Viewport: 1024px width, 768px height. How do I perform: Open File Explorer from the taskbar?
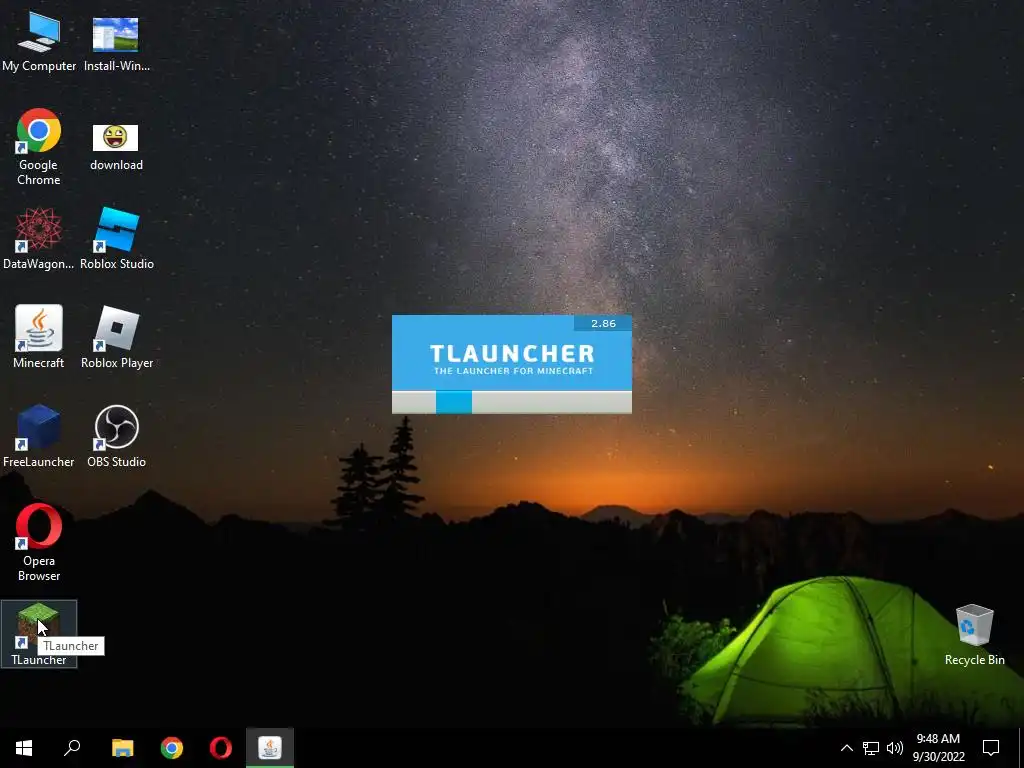pyautogui.click(x=122, y=748)
